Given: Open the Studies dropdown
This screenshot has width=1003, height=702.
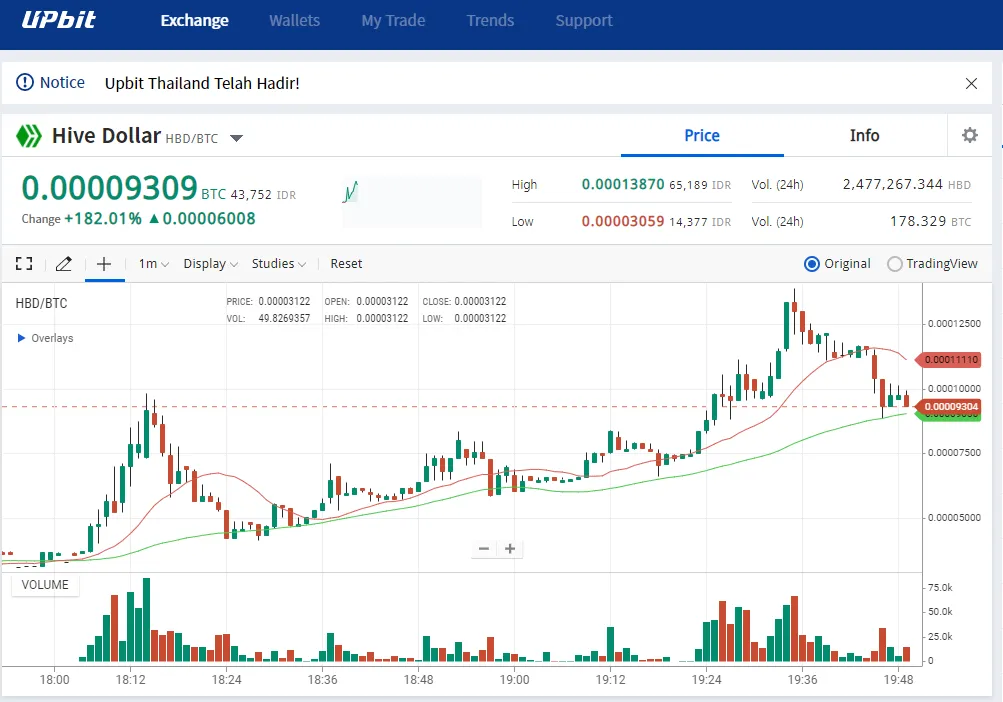Looking at the screenshot, I should 279,264.
